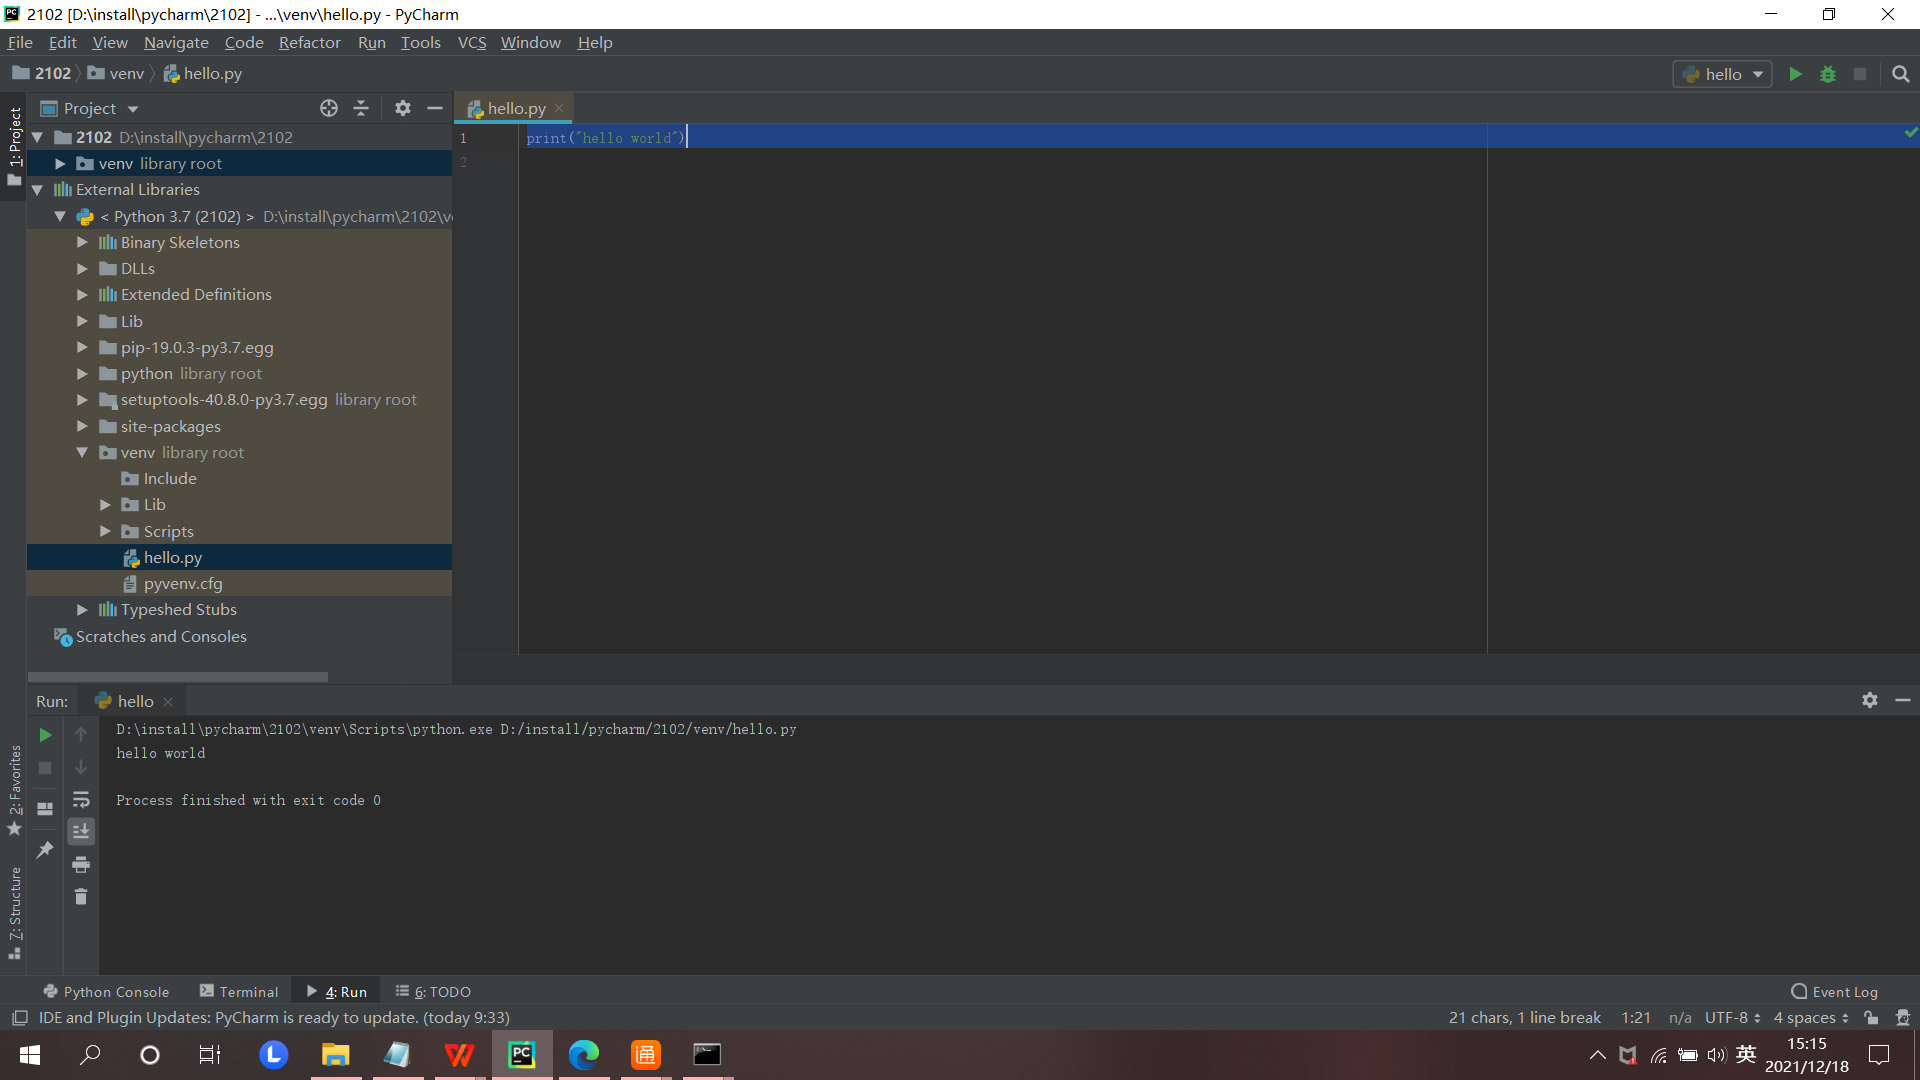Click the green Run button in top toolbar
The width and height of the screenshot is (1920, 1080).
[1795, 74]
